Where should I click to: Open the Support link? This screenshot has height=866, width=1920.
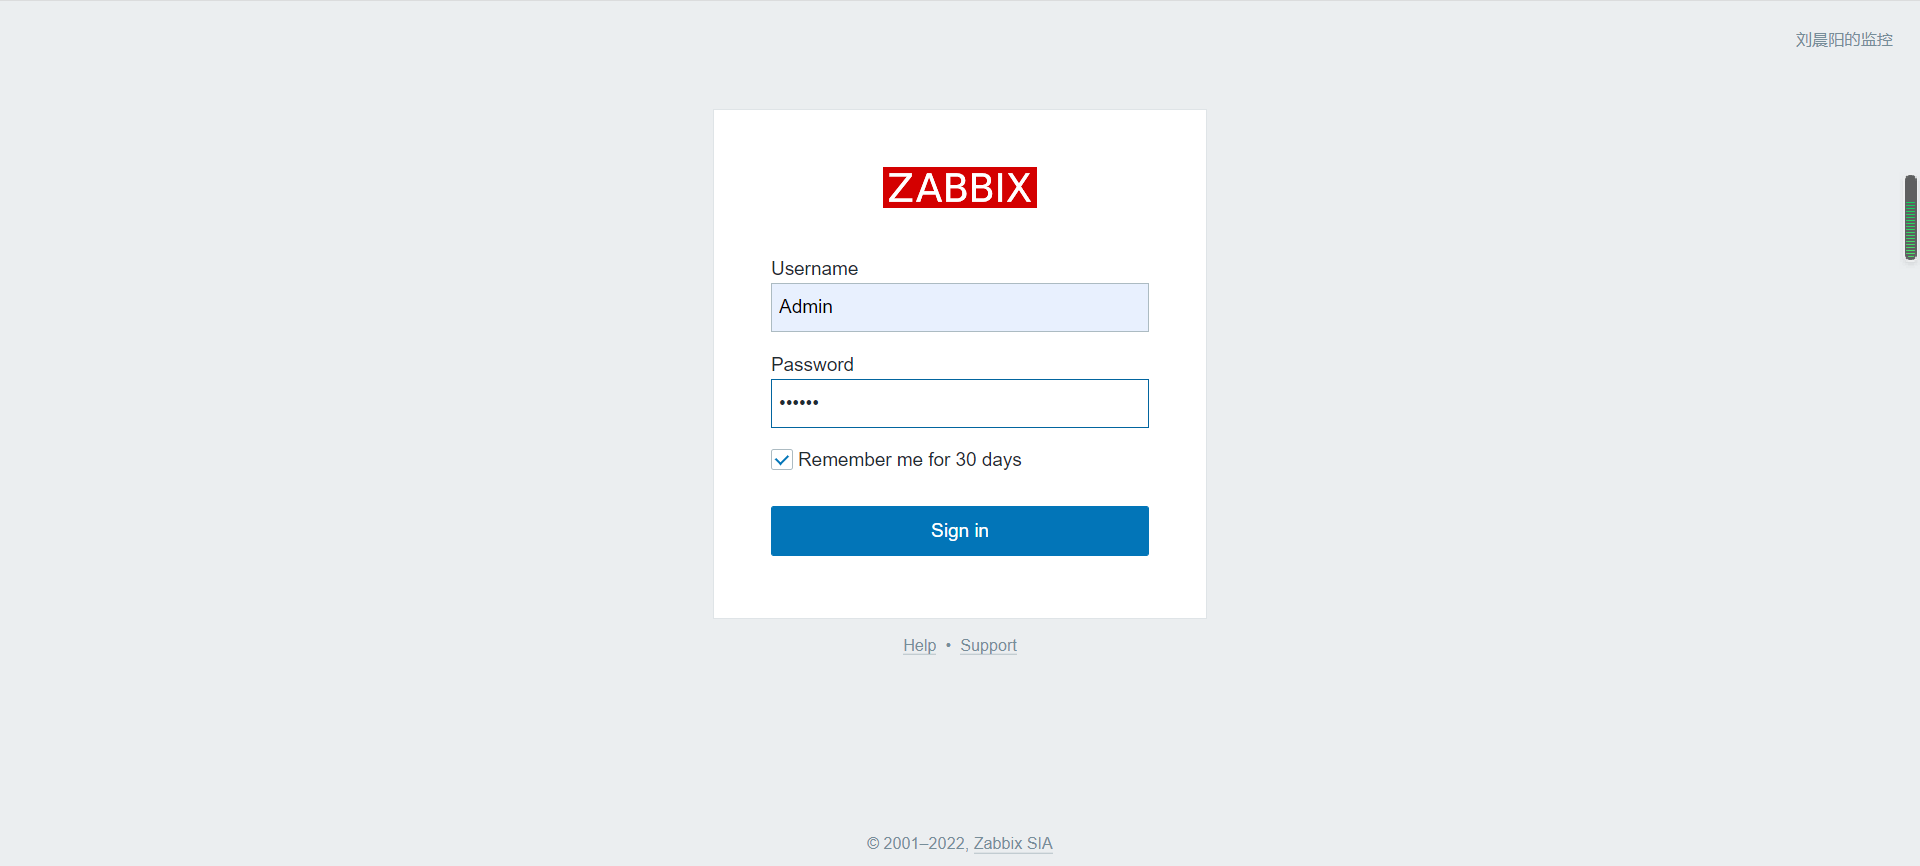click(x=988, y=646)
